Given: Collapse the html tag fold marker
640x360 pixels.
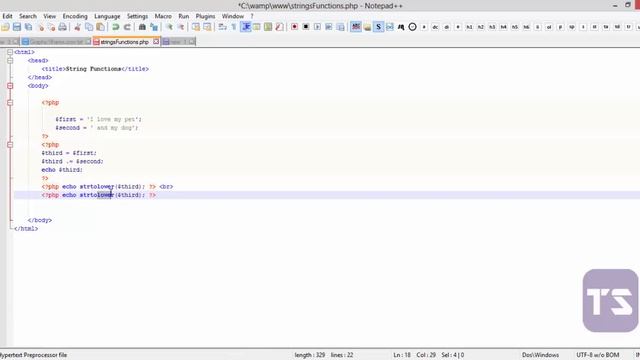Looking at the screenshot, I should pos(10,52).
